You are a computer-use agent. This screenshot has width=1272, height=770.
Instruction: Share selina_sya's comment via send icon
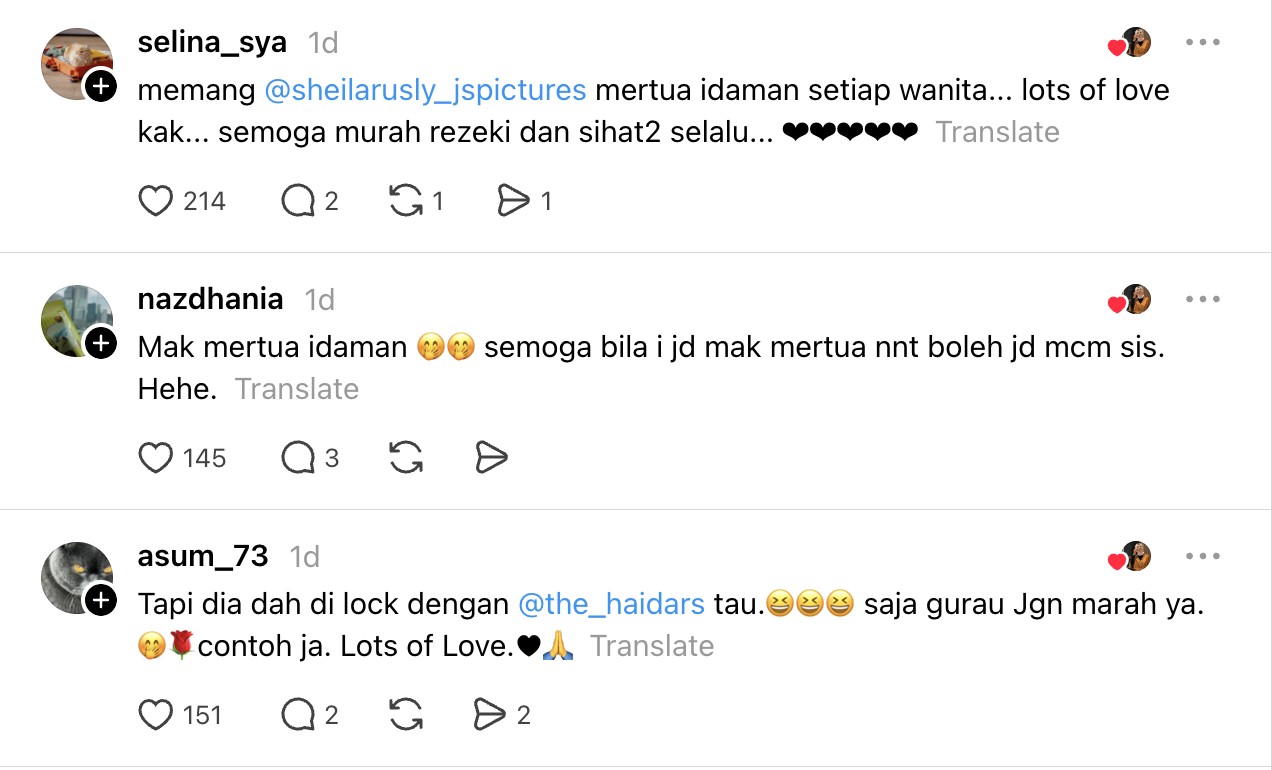pos(512,201)
